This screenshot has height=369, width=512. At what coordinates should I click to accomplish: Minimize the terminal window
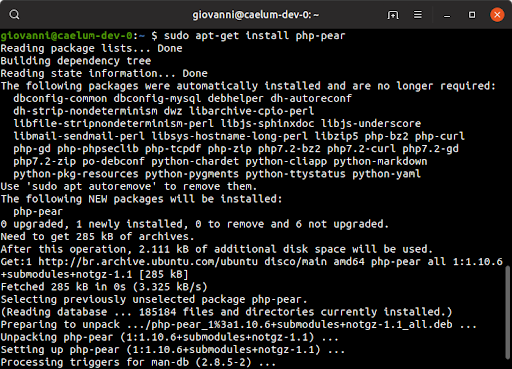click(x=447, y=15)
